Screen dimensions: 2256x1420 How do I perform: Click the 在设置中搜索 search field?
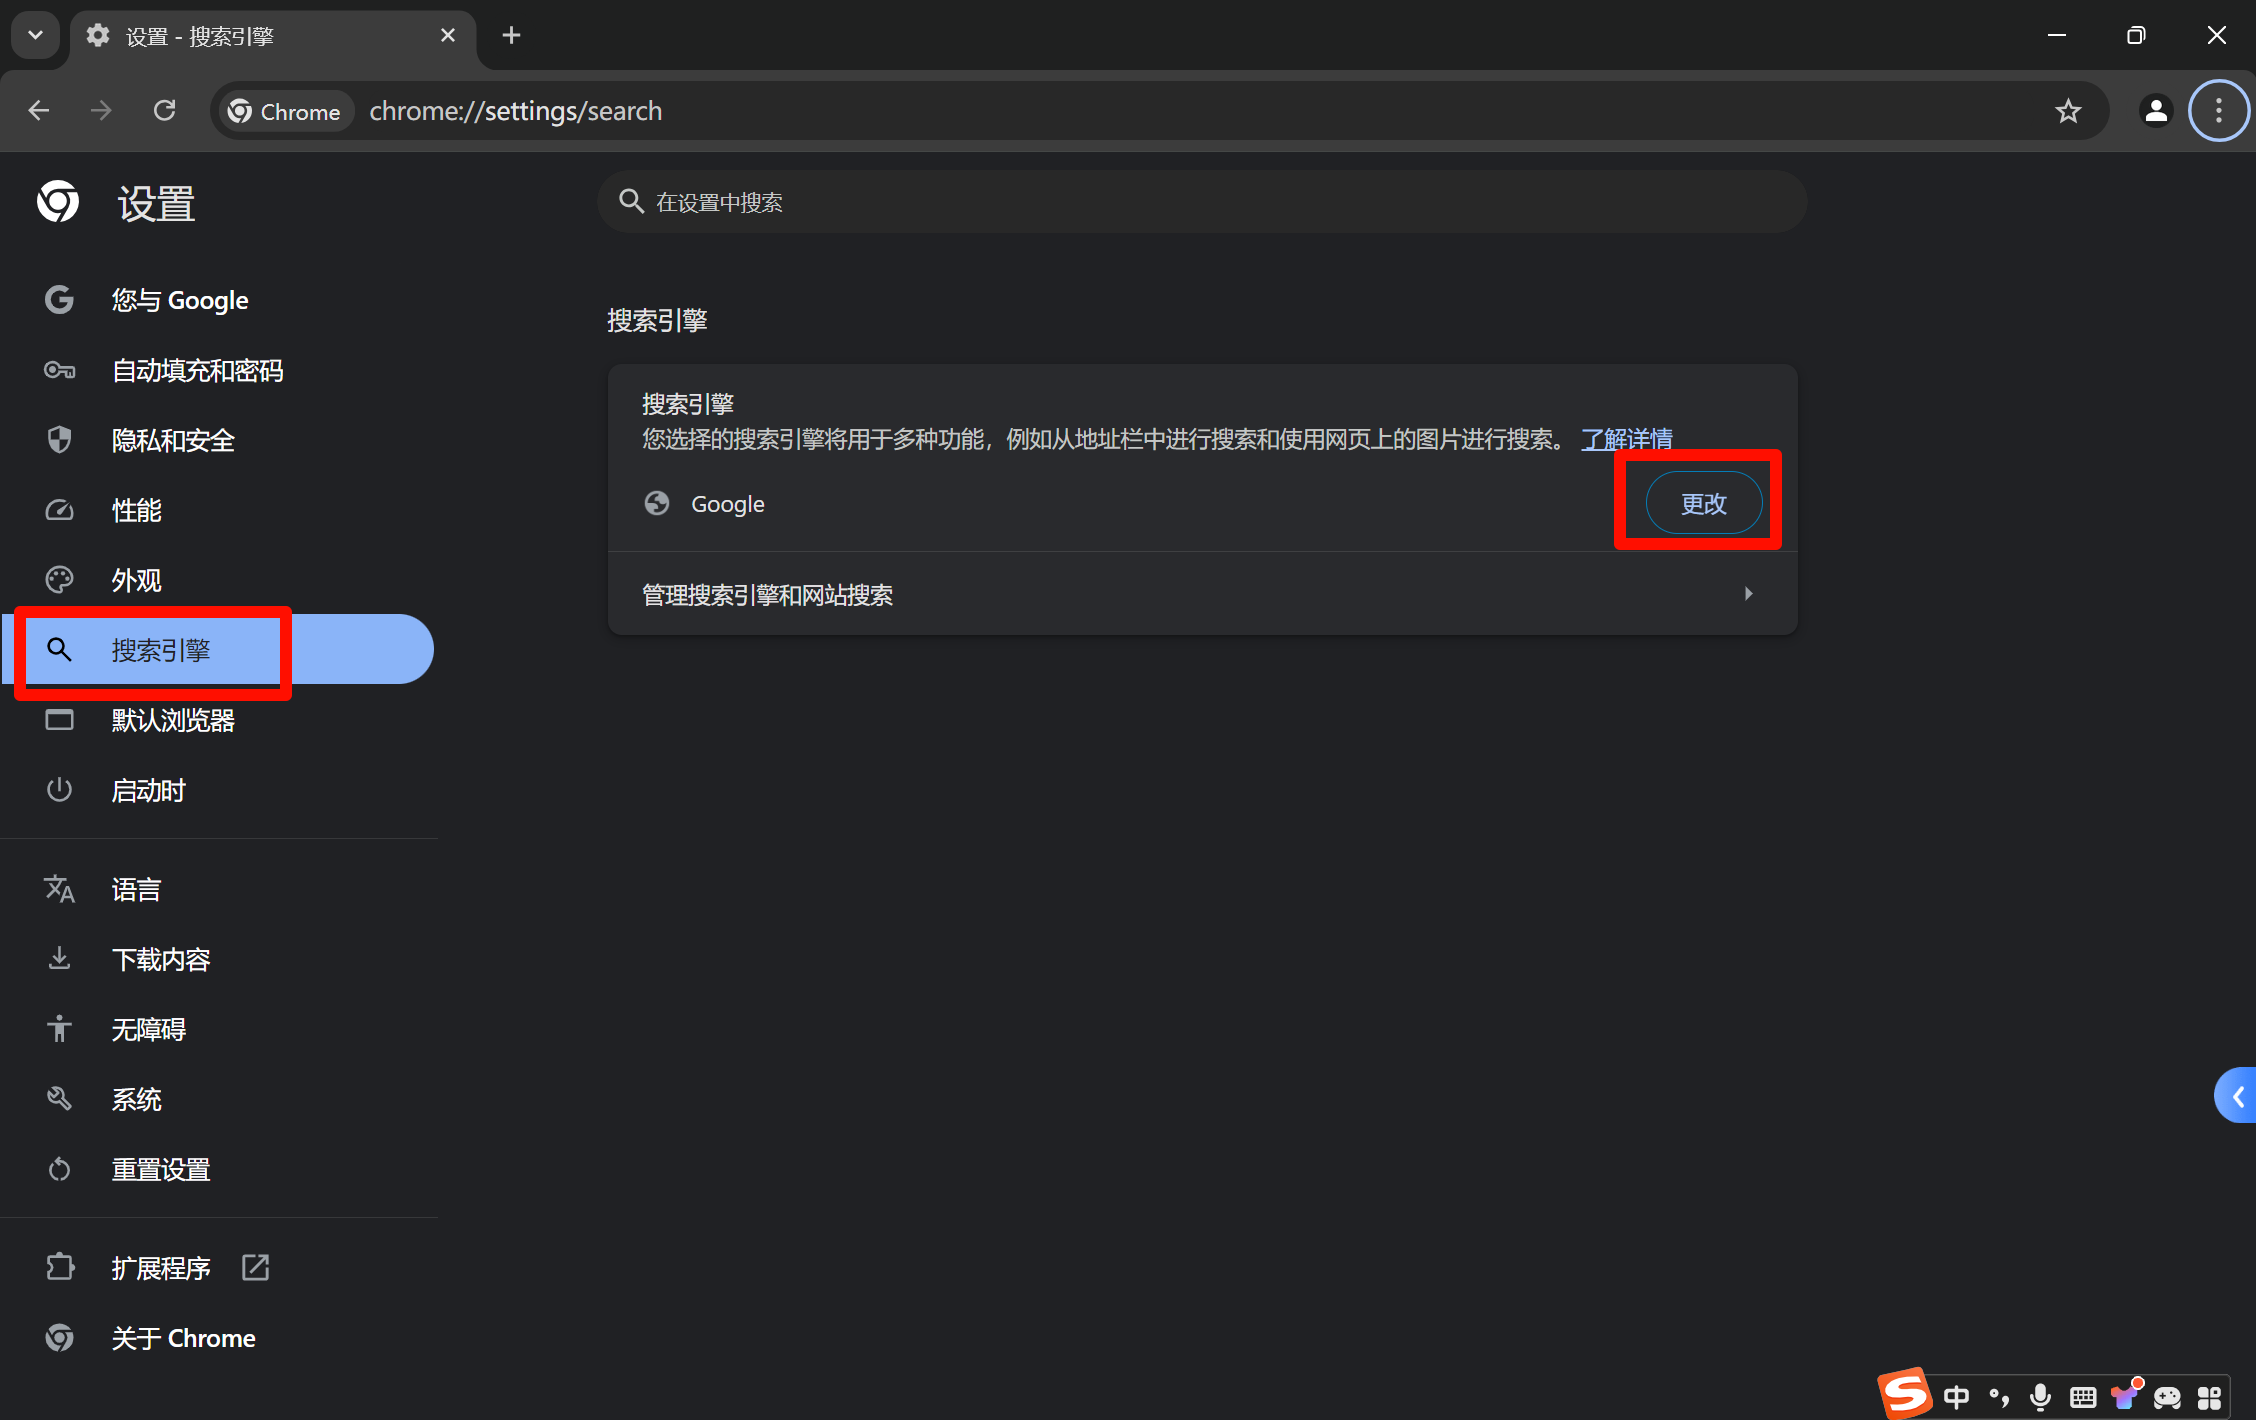[1200, 202]
